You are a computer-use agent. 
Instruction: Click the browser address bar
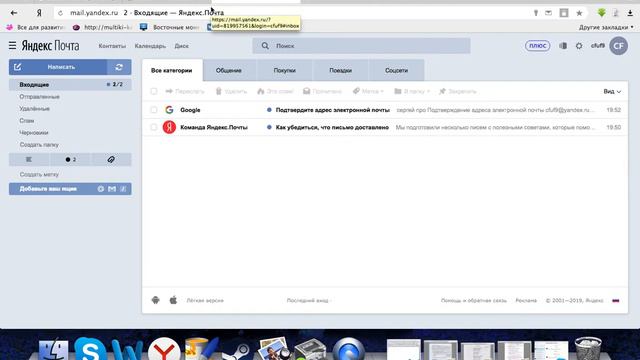294,13
